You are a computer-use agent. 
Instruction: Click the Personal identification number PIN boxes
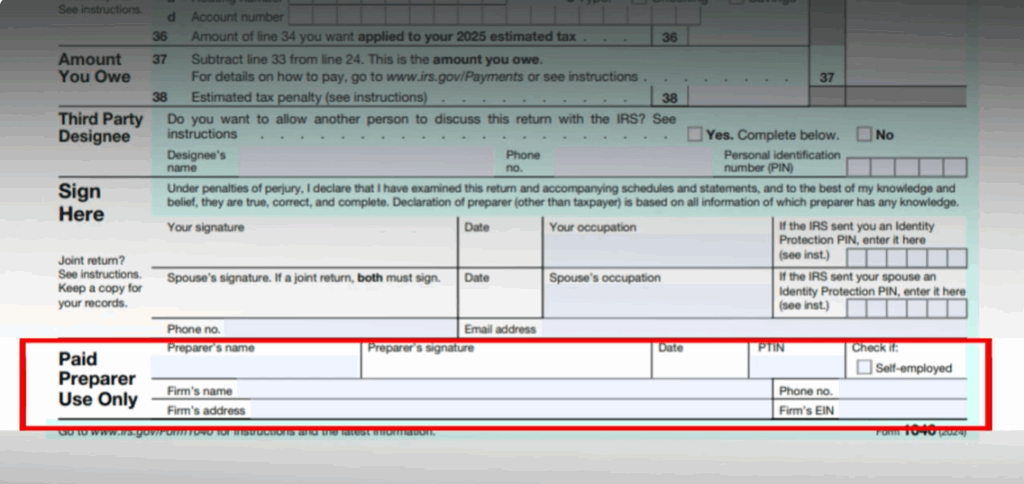point(906,168)
